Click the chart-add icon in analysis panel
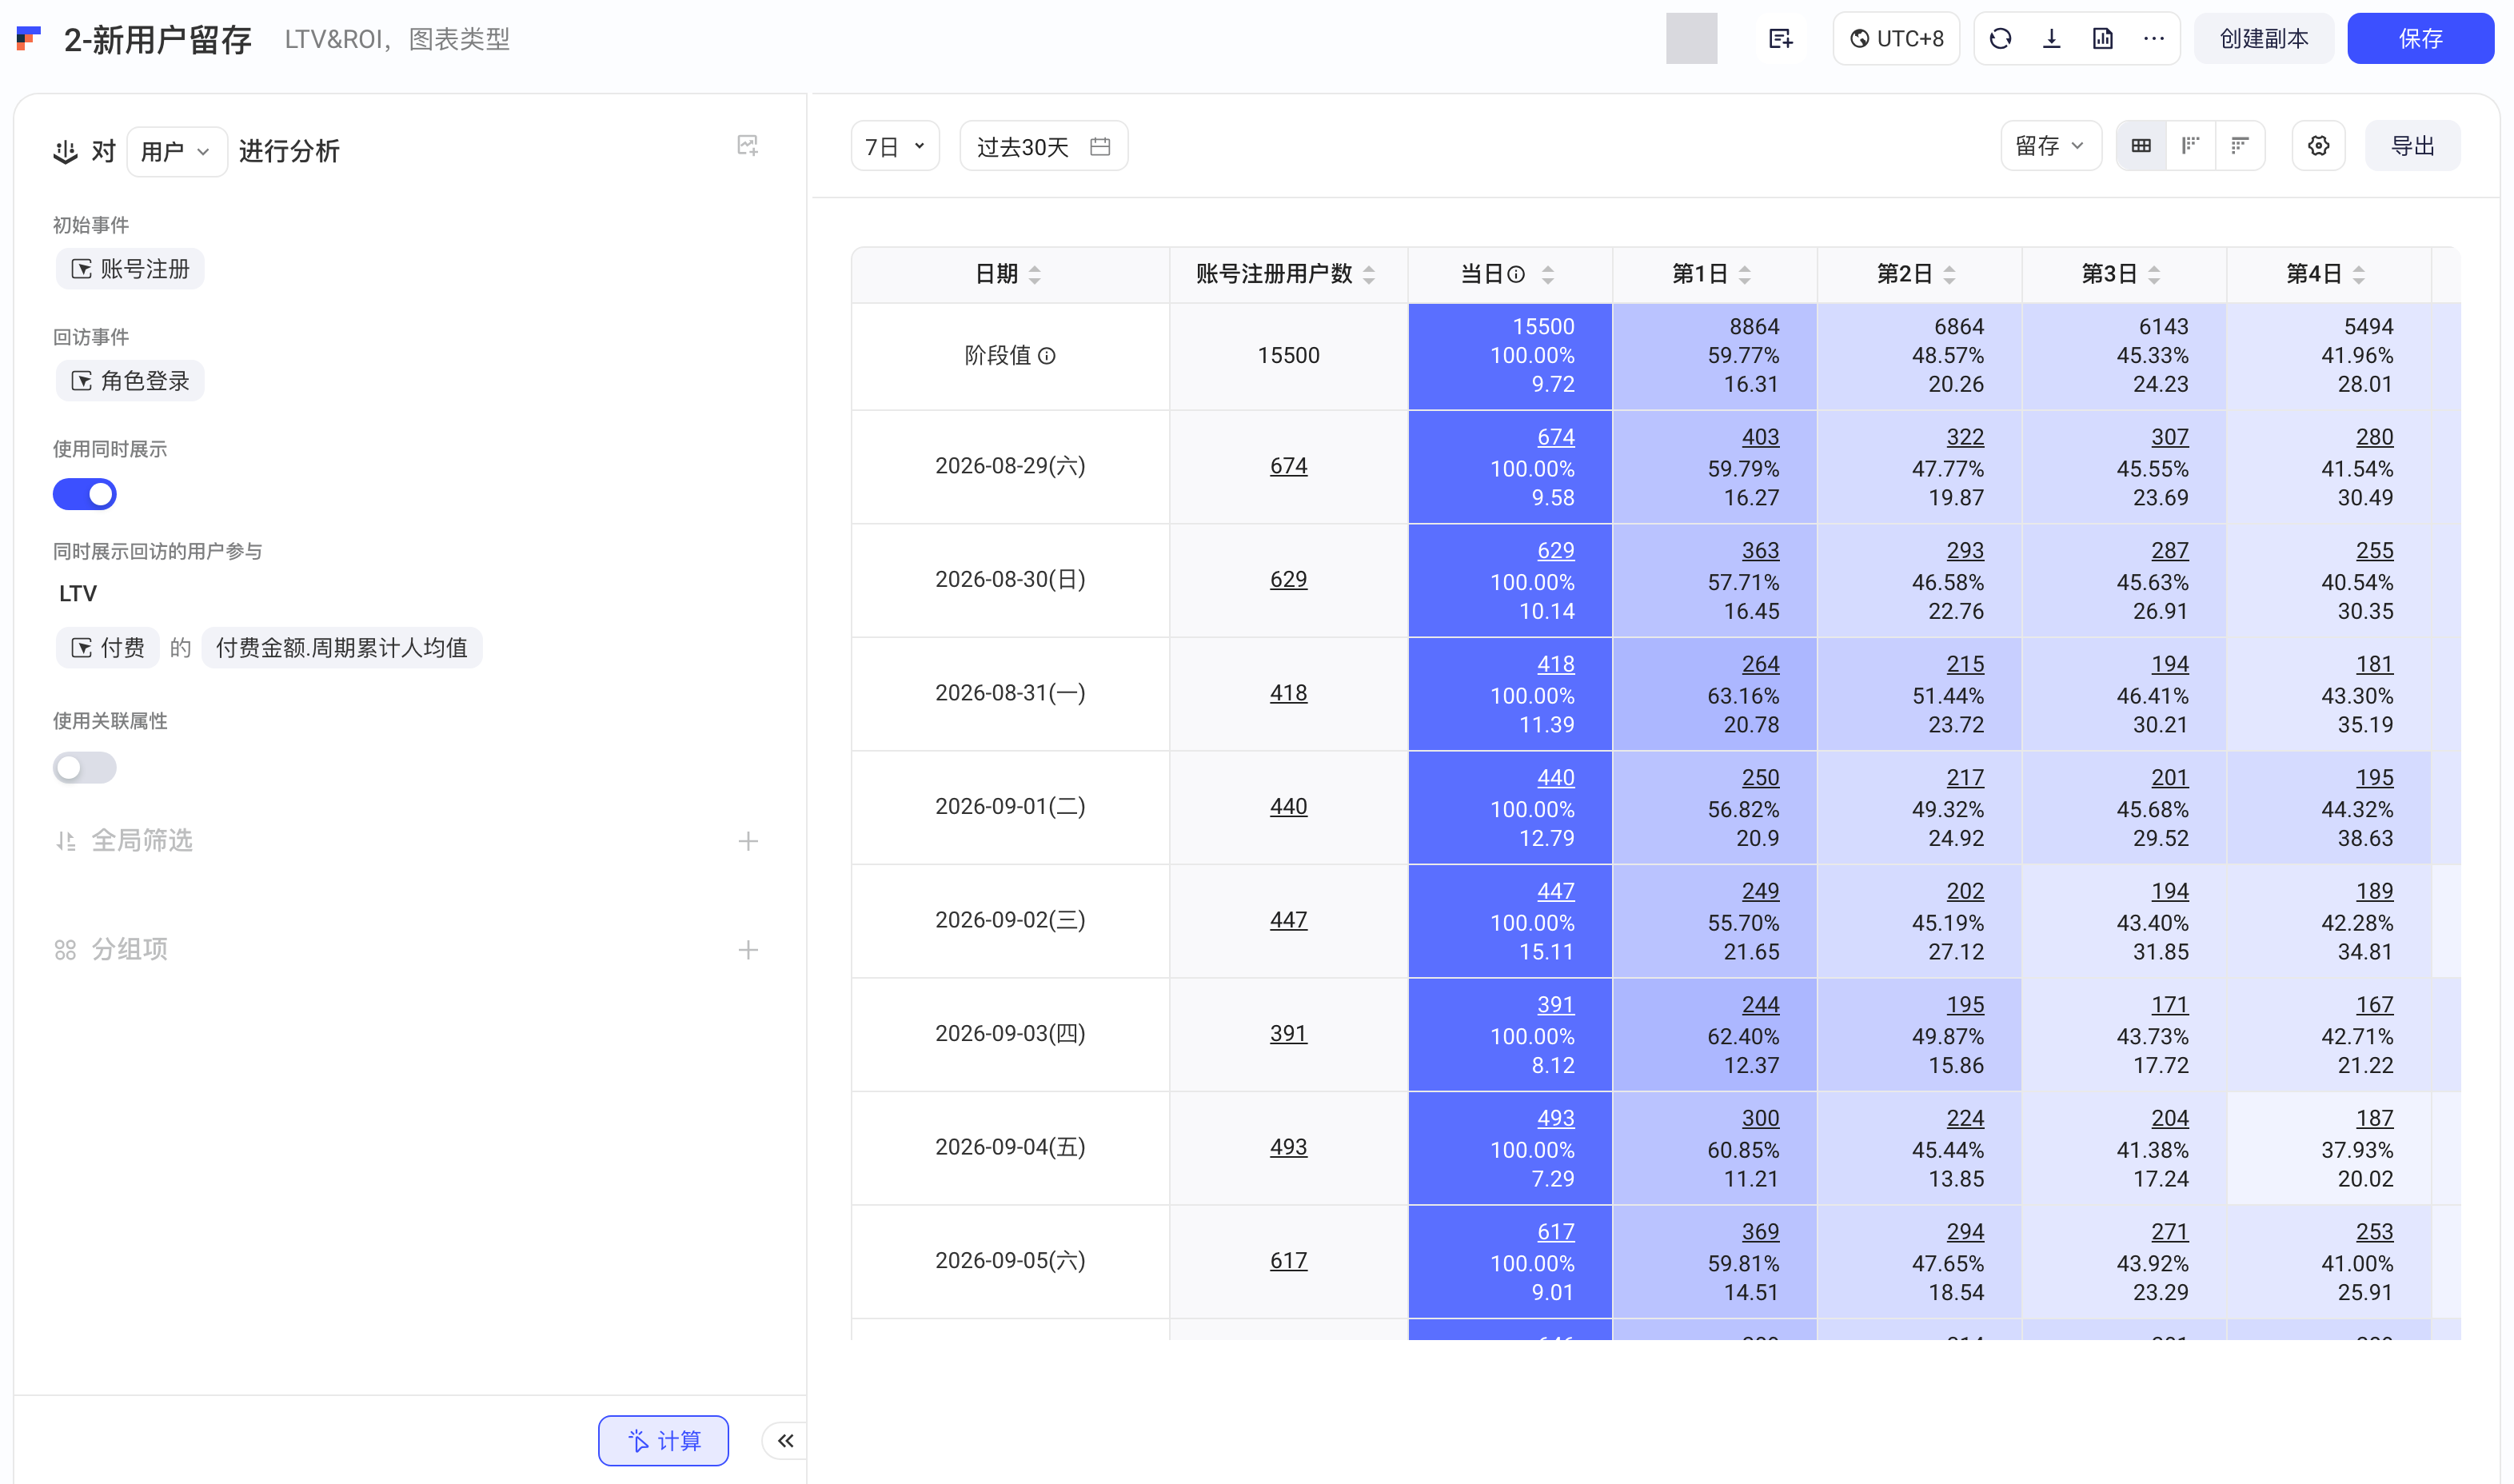Viewport: 2514px width, 1484px height. [x=747, y=146]
